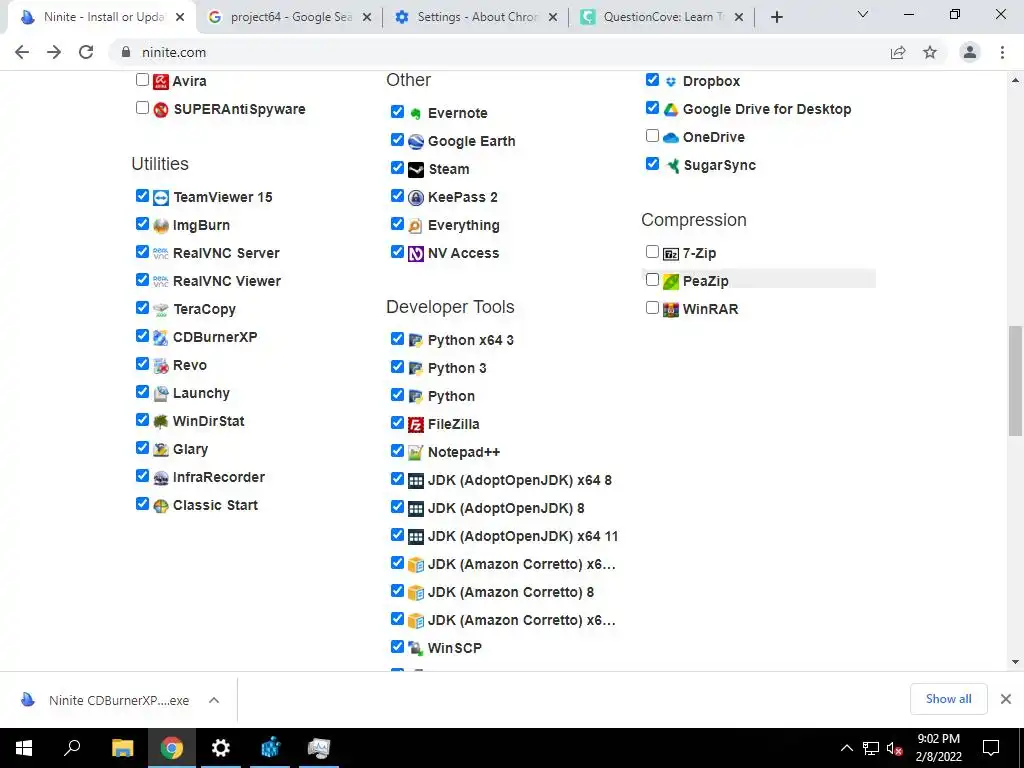Click the Notepad++ icon

click(x=416, y=453)
